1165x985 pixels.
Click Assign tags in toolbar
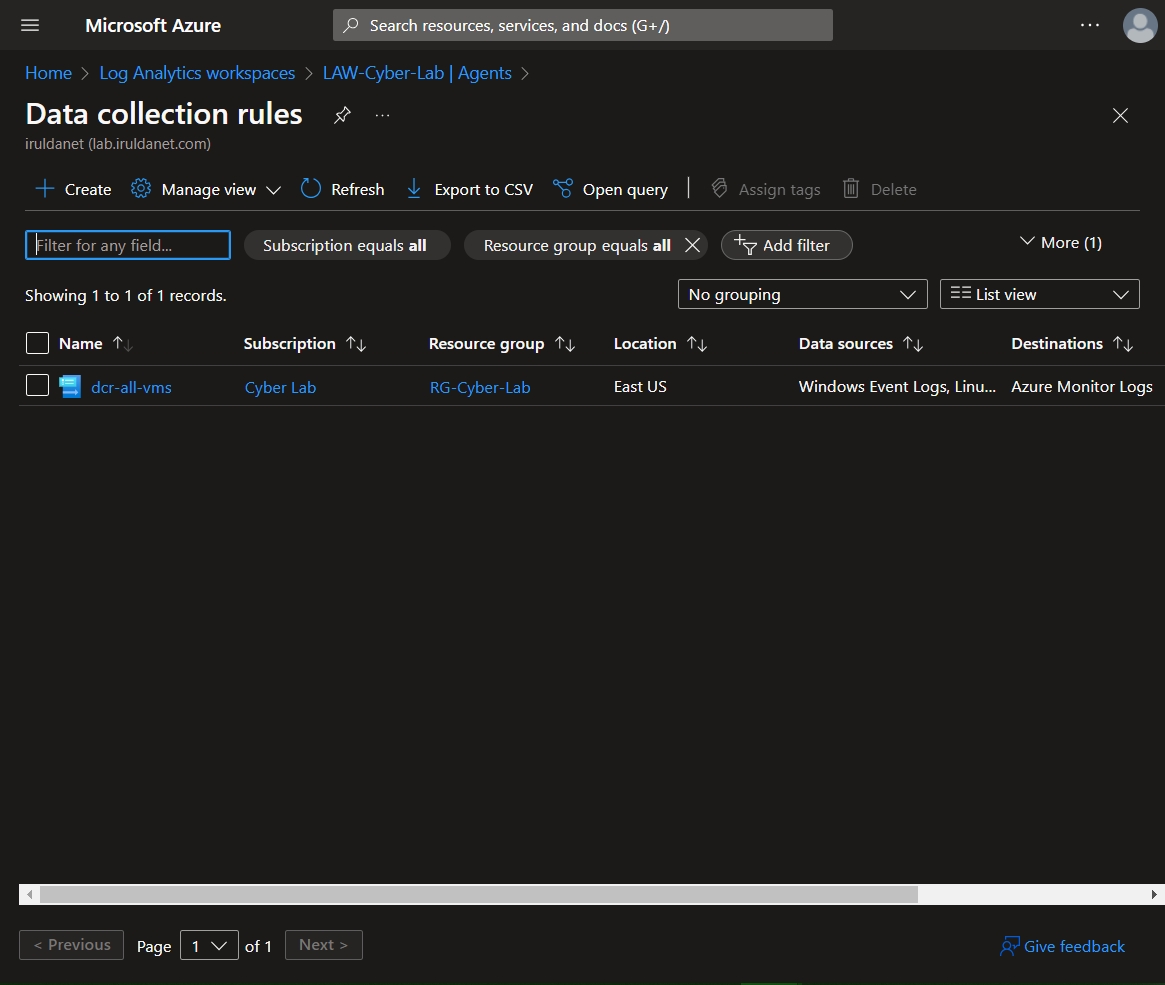(x=765, y=189)
